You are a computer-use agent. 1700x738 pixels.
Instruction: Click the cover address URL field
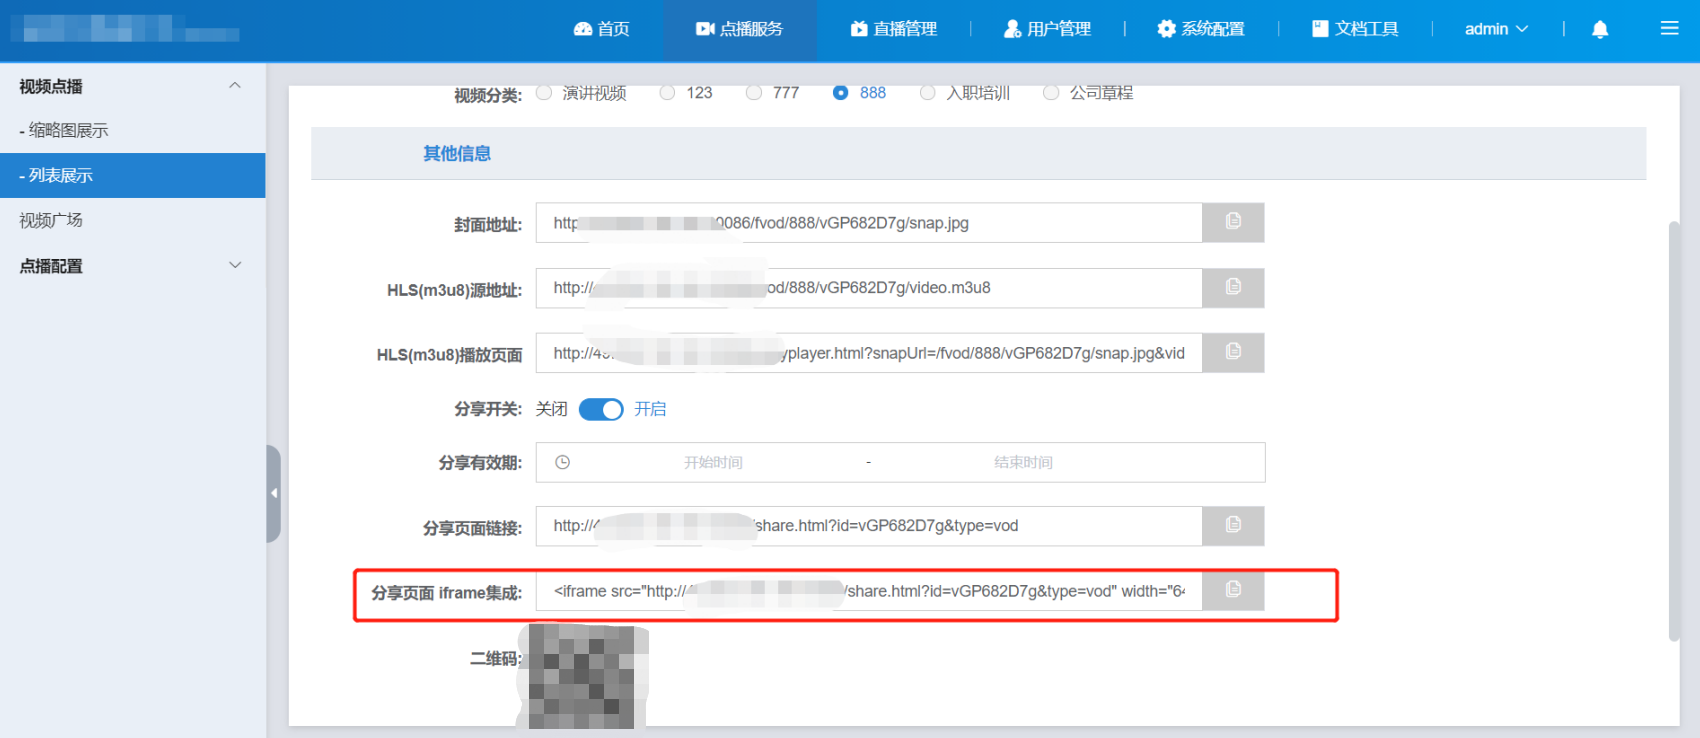[x=869, y=222]
